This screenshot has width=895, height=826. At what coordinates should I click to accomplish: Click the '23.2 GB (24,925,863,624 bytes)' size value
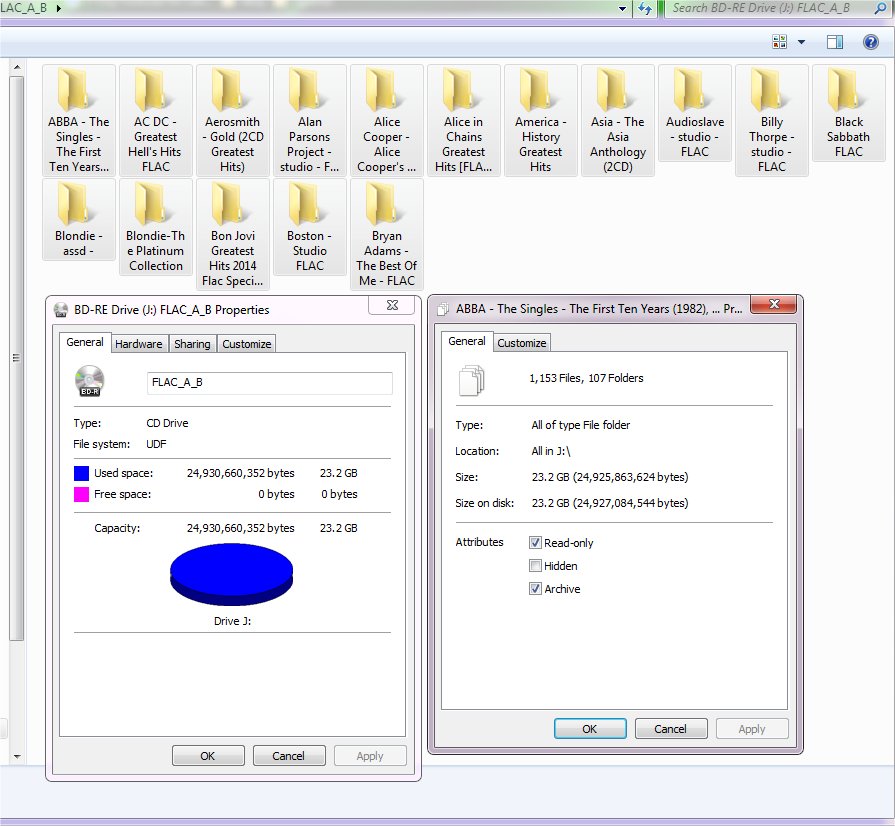(x=610, y=477)
